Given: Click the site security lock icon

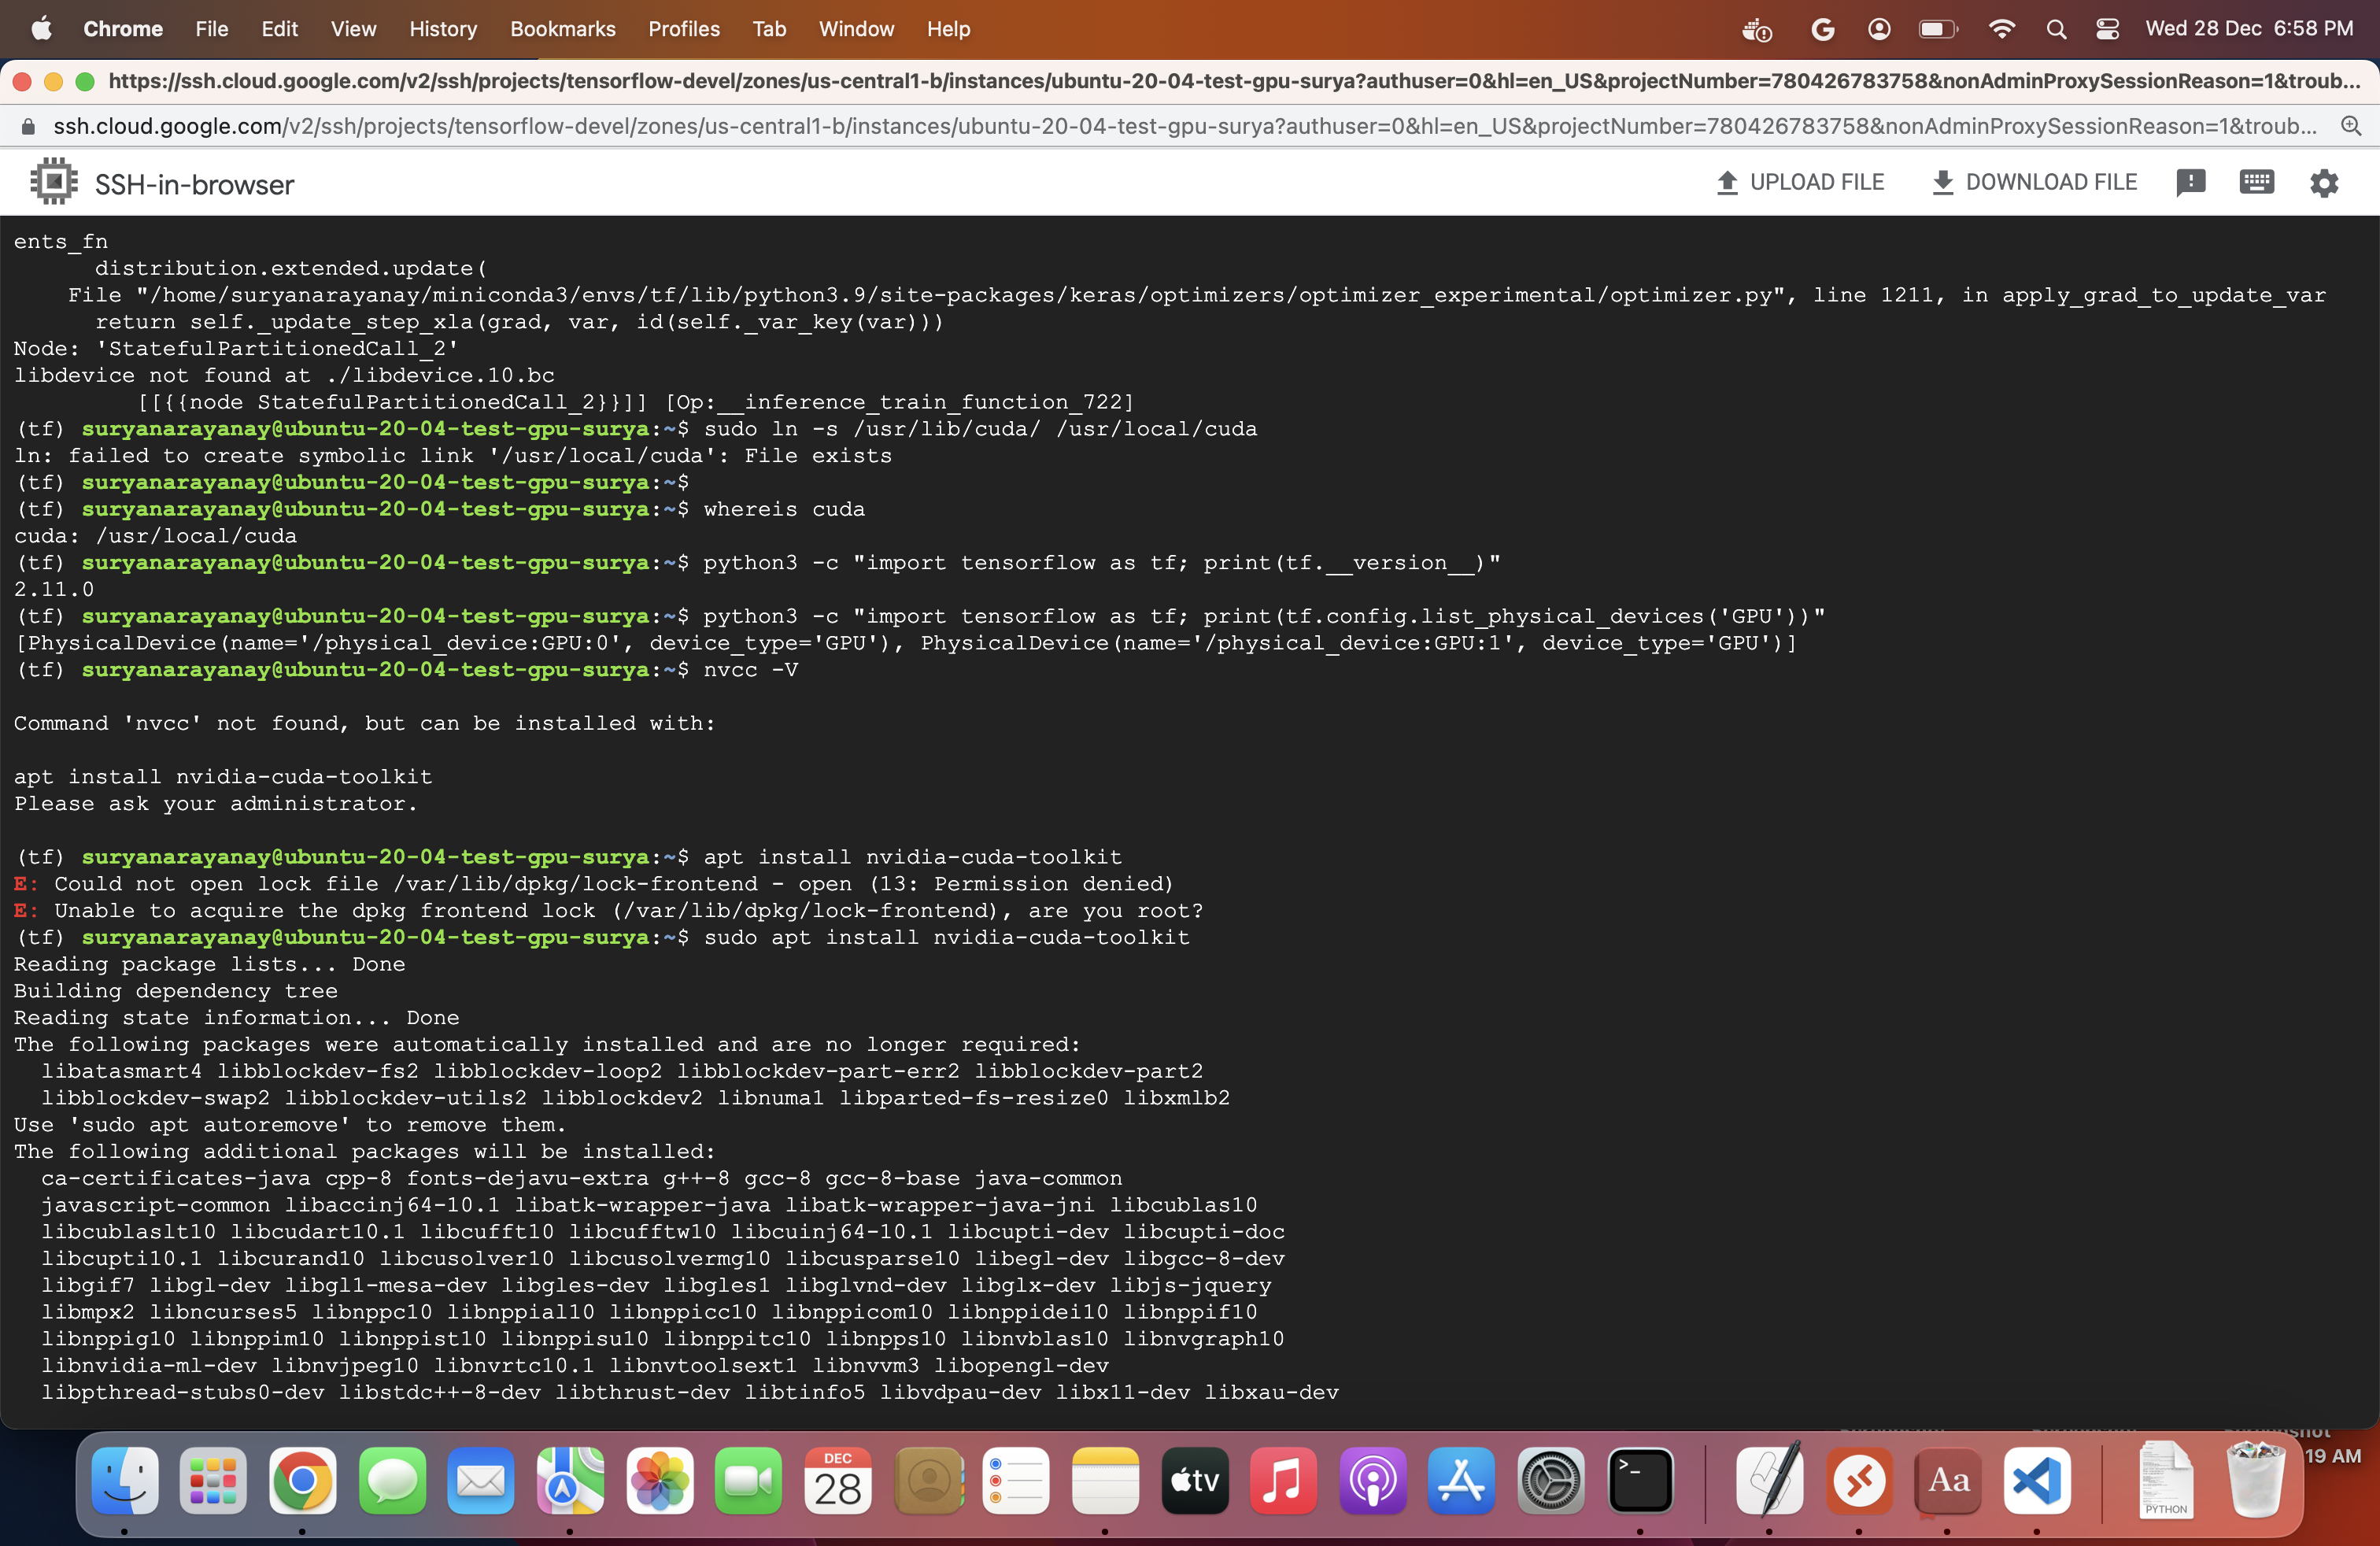Looking at the screenshot, I should click(x=28, y=126).
